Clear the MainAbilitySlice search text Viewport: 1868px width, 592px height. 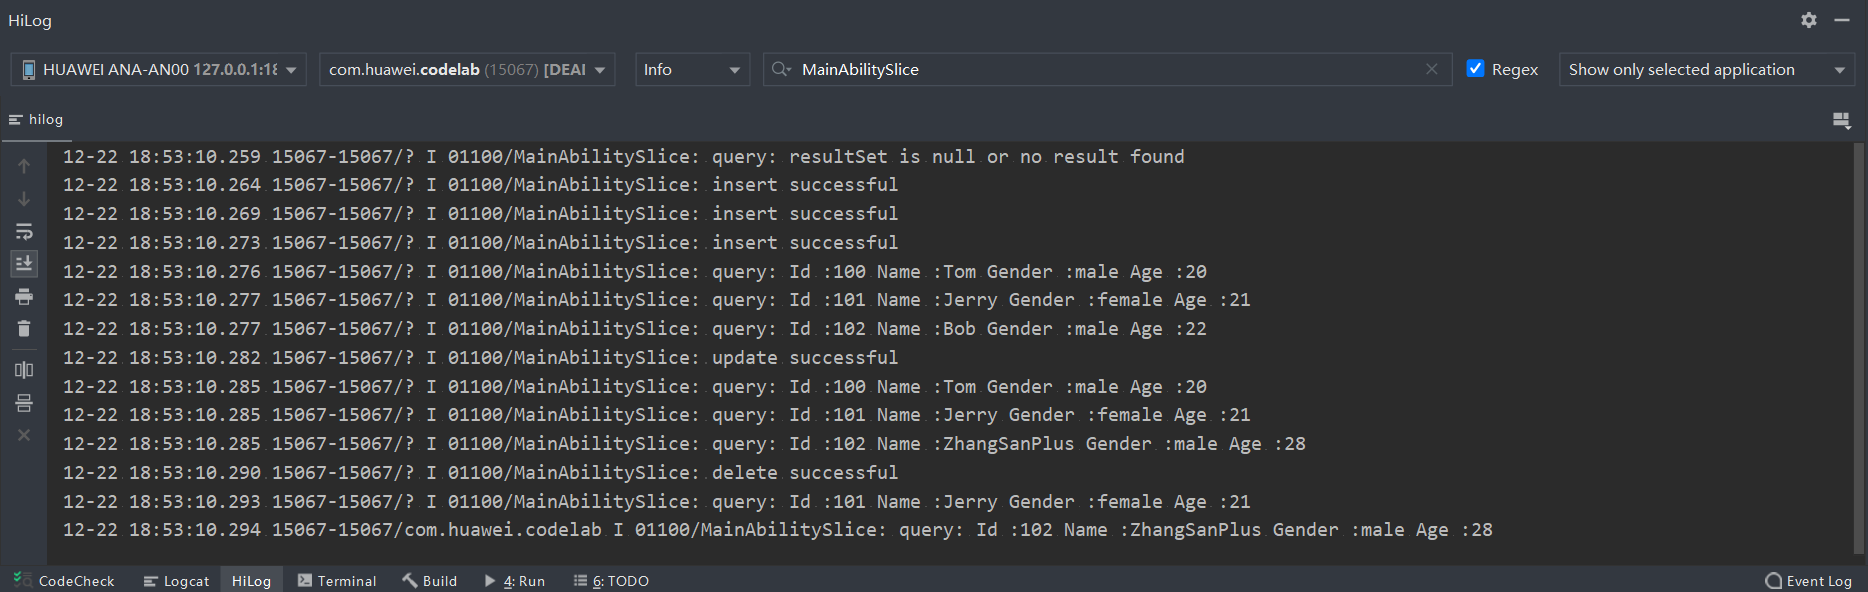click(x=1431, y=69)
